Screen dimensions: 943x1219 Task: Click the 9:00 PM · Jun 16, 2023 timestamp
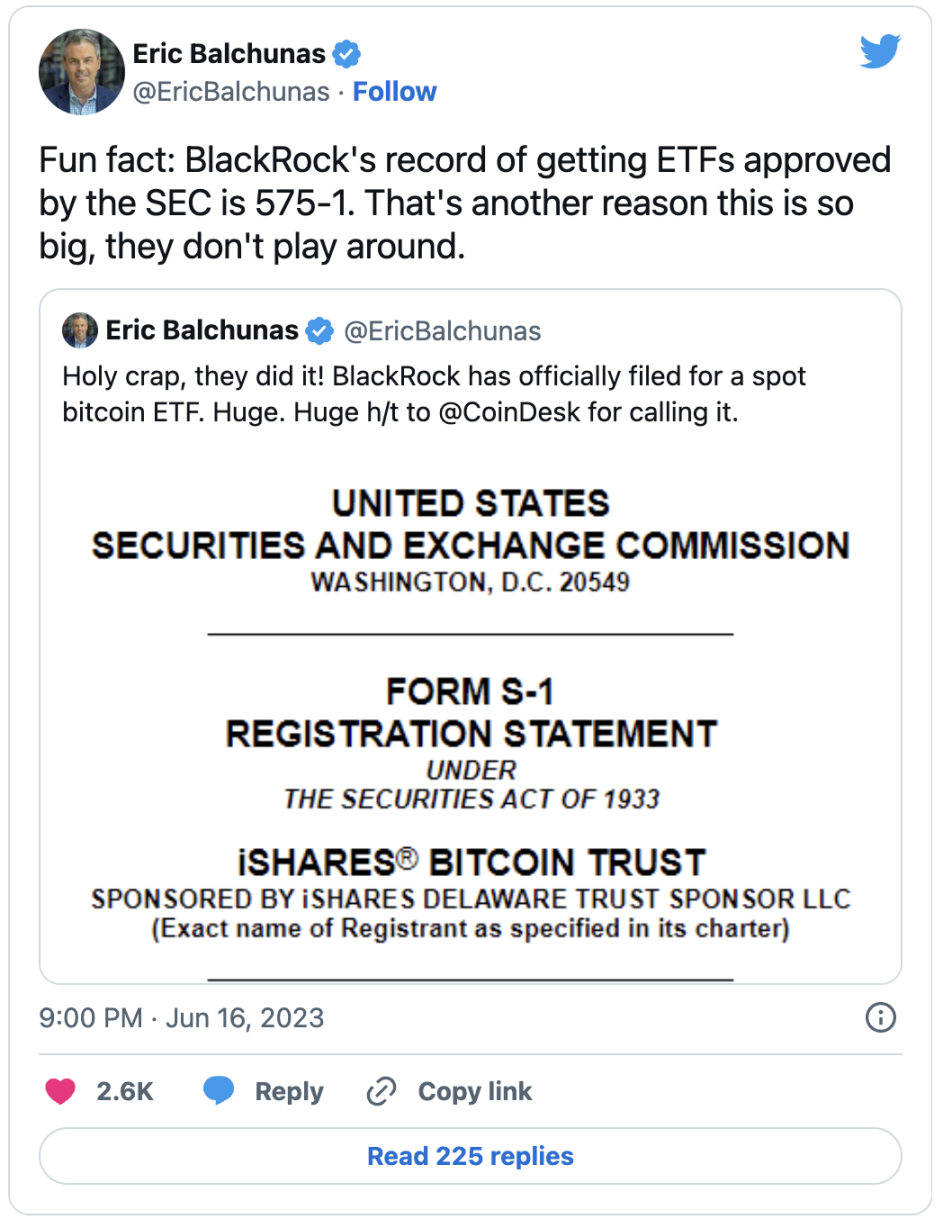182,1018
